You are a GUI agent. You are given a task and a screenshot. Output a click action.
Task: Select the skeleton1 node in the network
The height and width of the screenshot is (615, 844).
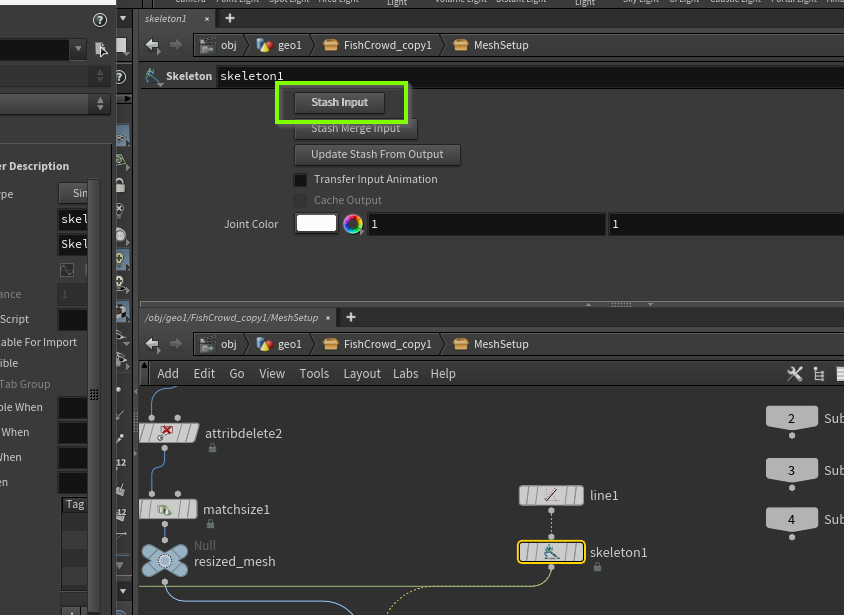click(551, 552)
